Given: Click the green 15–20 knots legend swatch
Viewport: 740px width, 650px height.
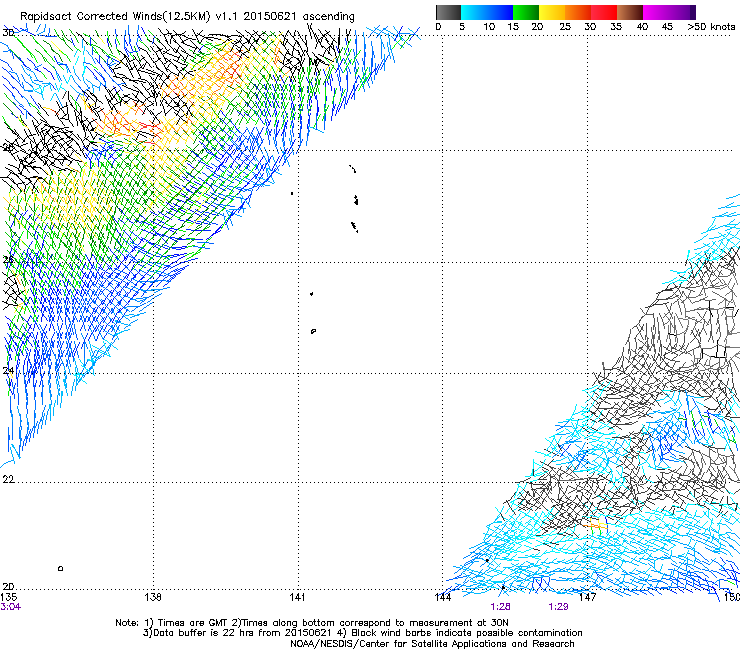Looking at the screenshot, I should [526, 12].
